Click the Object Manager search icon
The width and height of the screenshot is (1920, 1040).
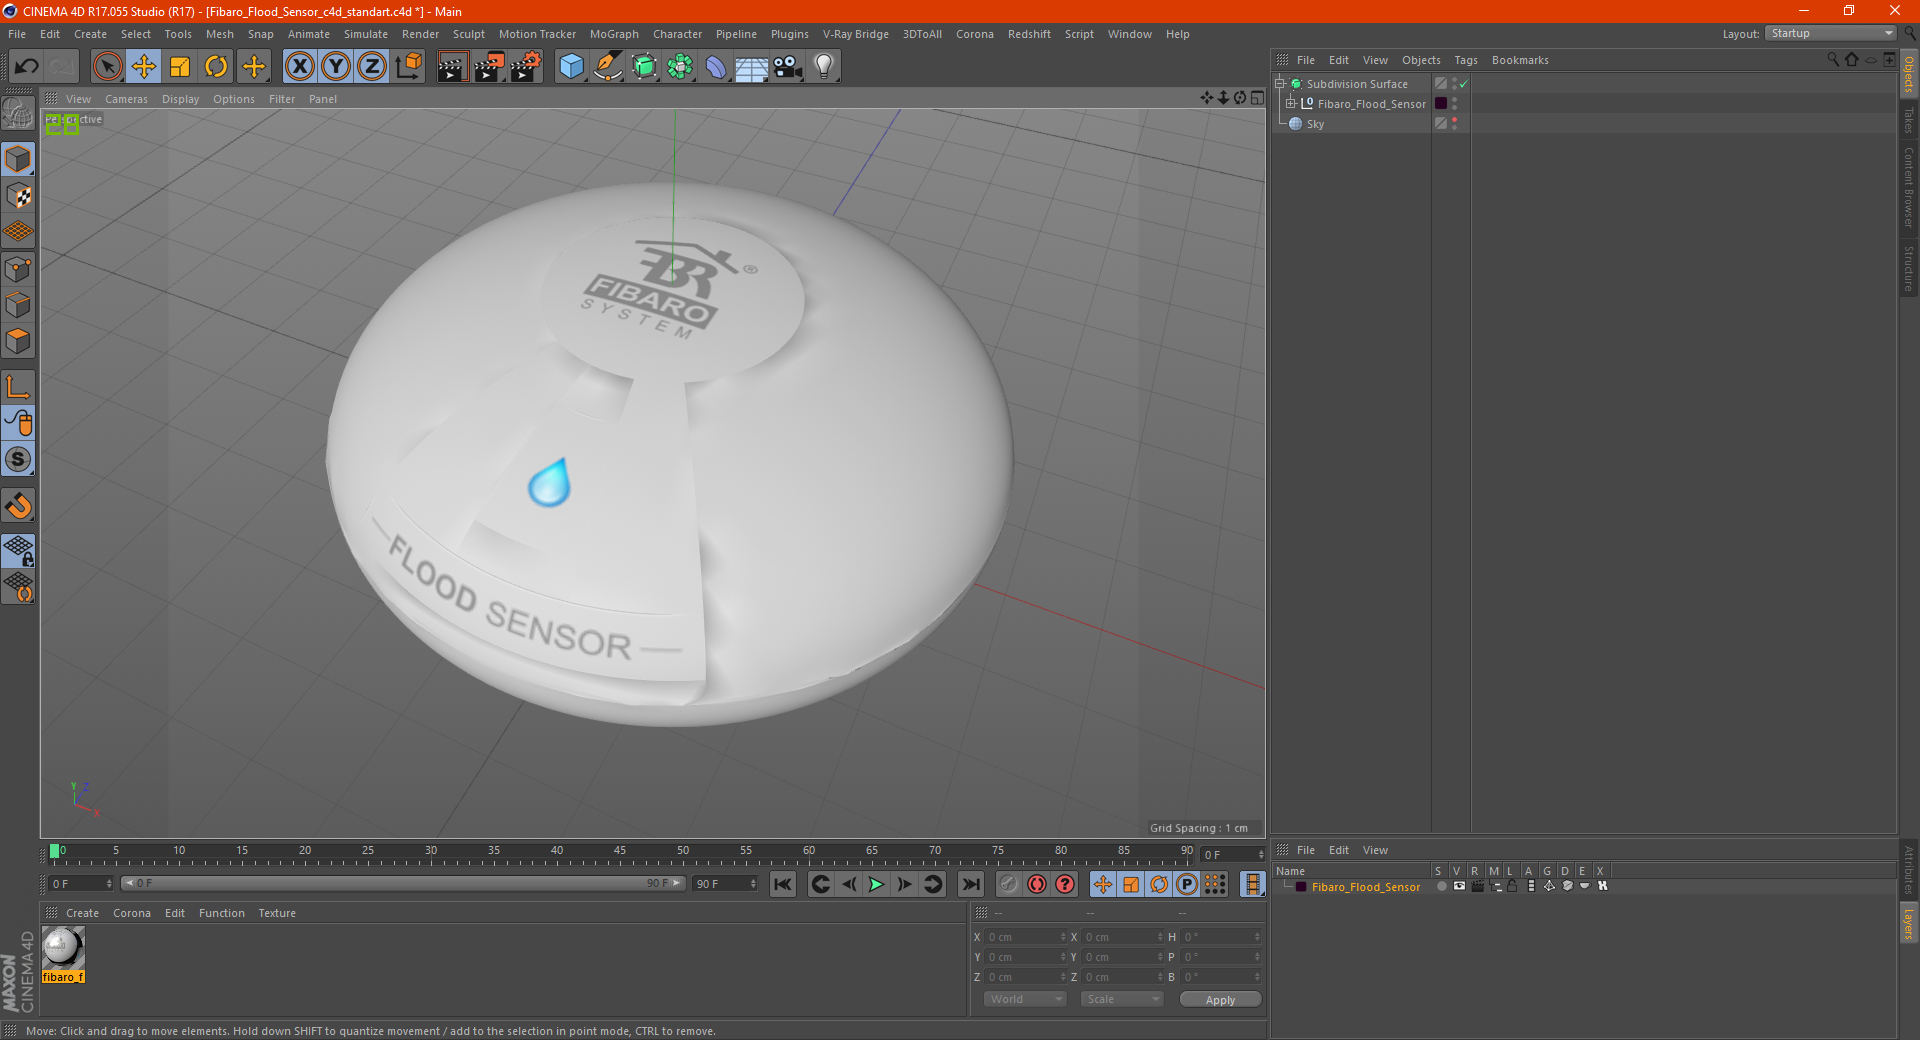pyautogui.click(x=1833, y=60)
